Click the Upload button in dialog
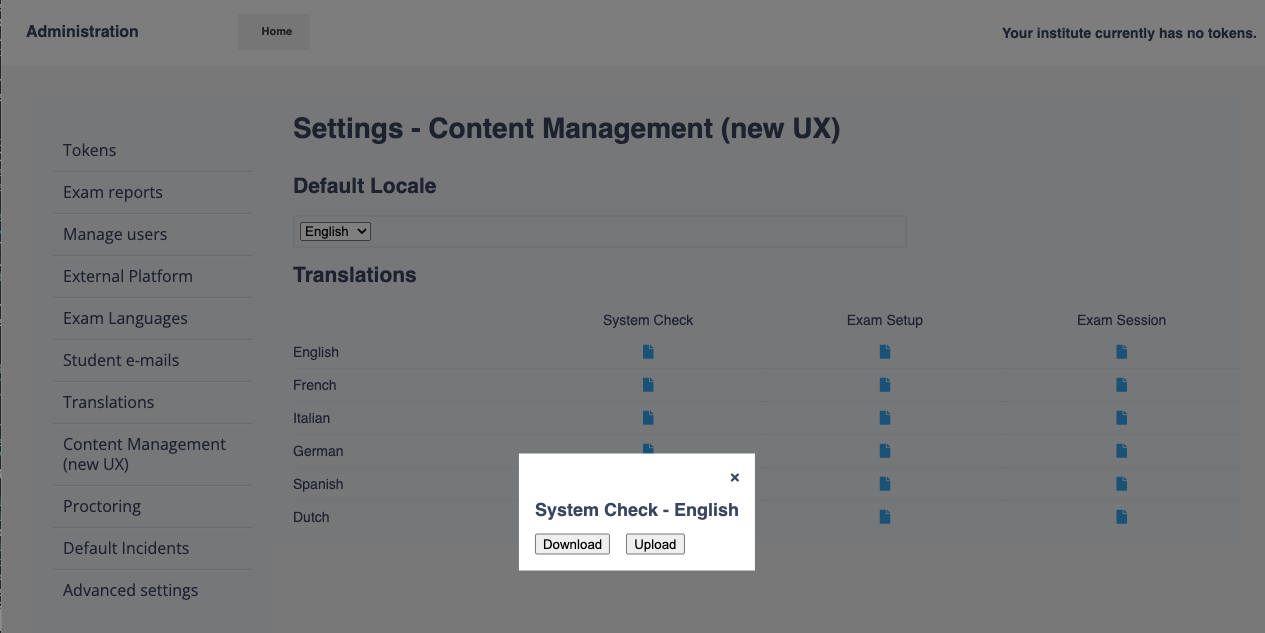This screenshot has width=1265, height=633. [x=655, y=544]
